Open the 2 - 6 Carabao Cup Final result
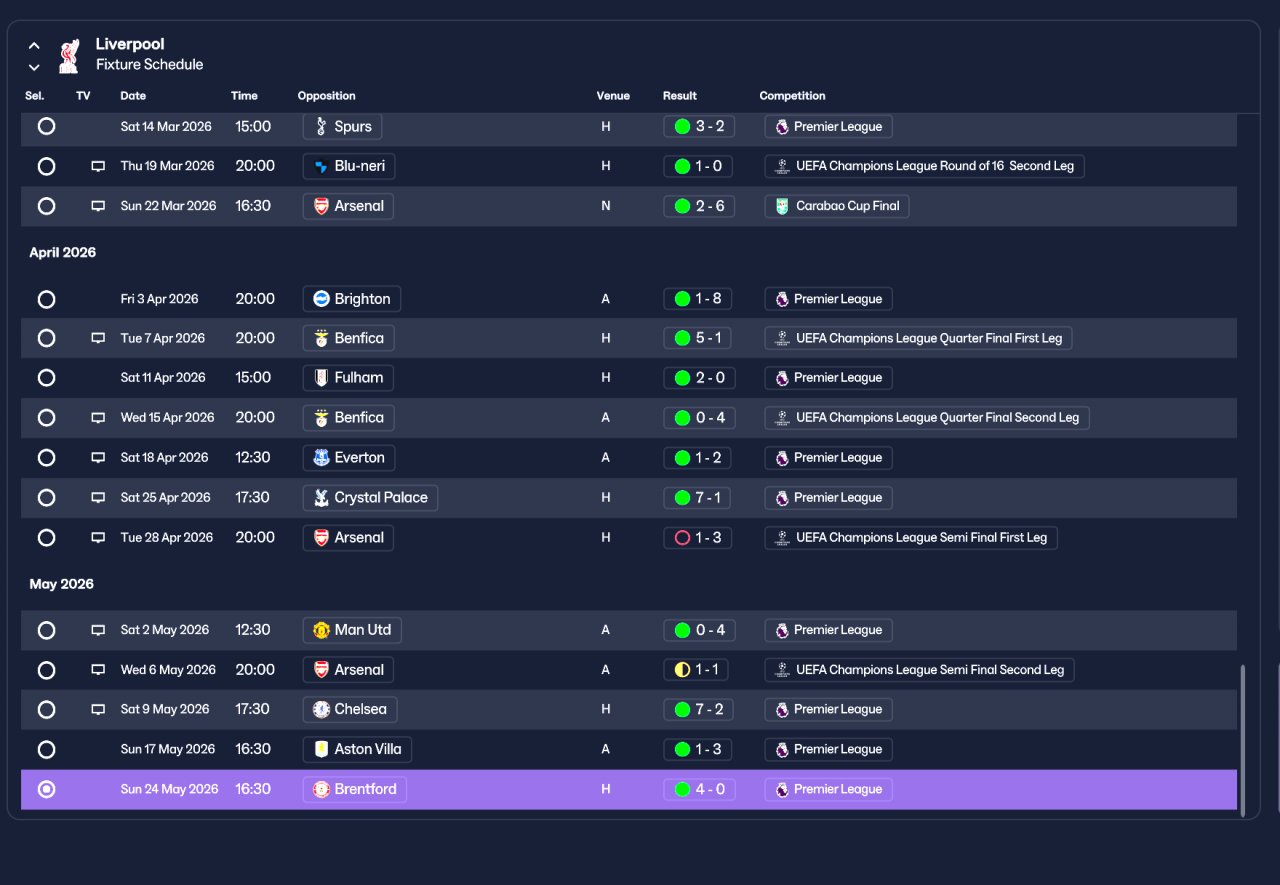Screen dimensions: 1280x885 coord(699,206)
